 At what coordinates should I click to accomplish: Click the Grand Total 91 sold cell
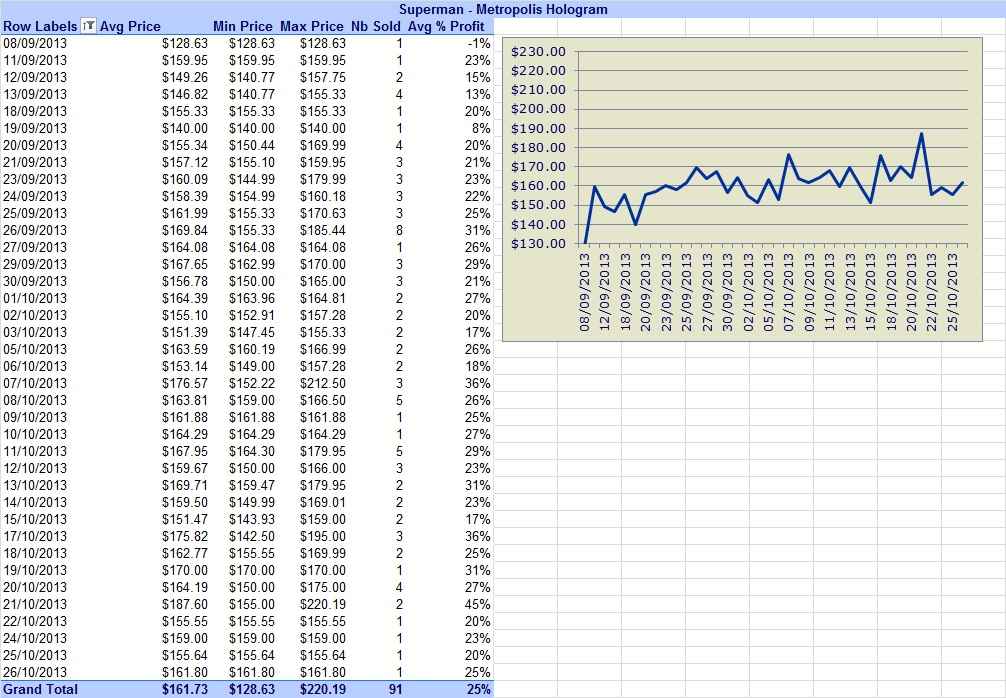point(395,689)
